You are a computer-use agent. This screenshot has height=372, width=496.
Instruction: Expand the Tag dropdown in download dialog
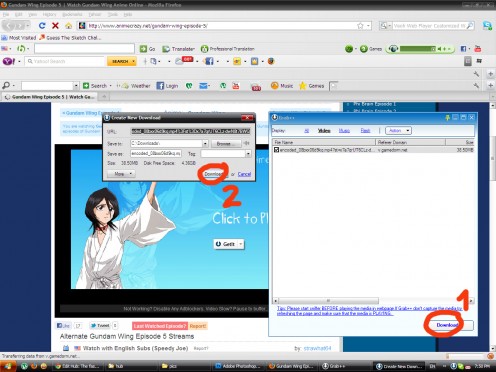pos(248,154)
